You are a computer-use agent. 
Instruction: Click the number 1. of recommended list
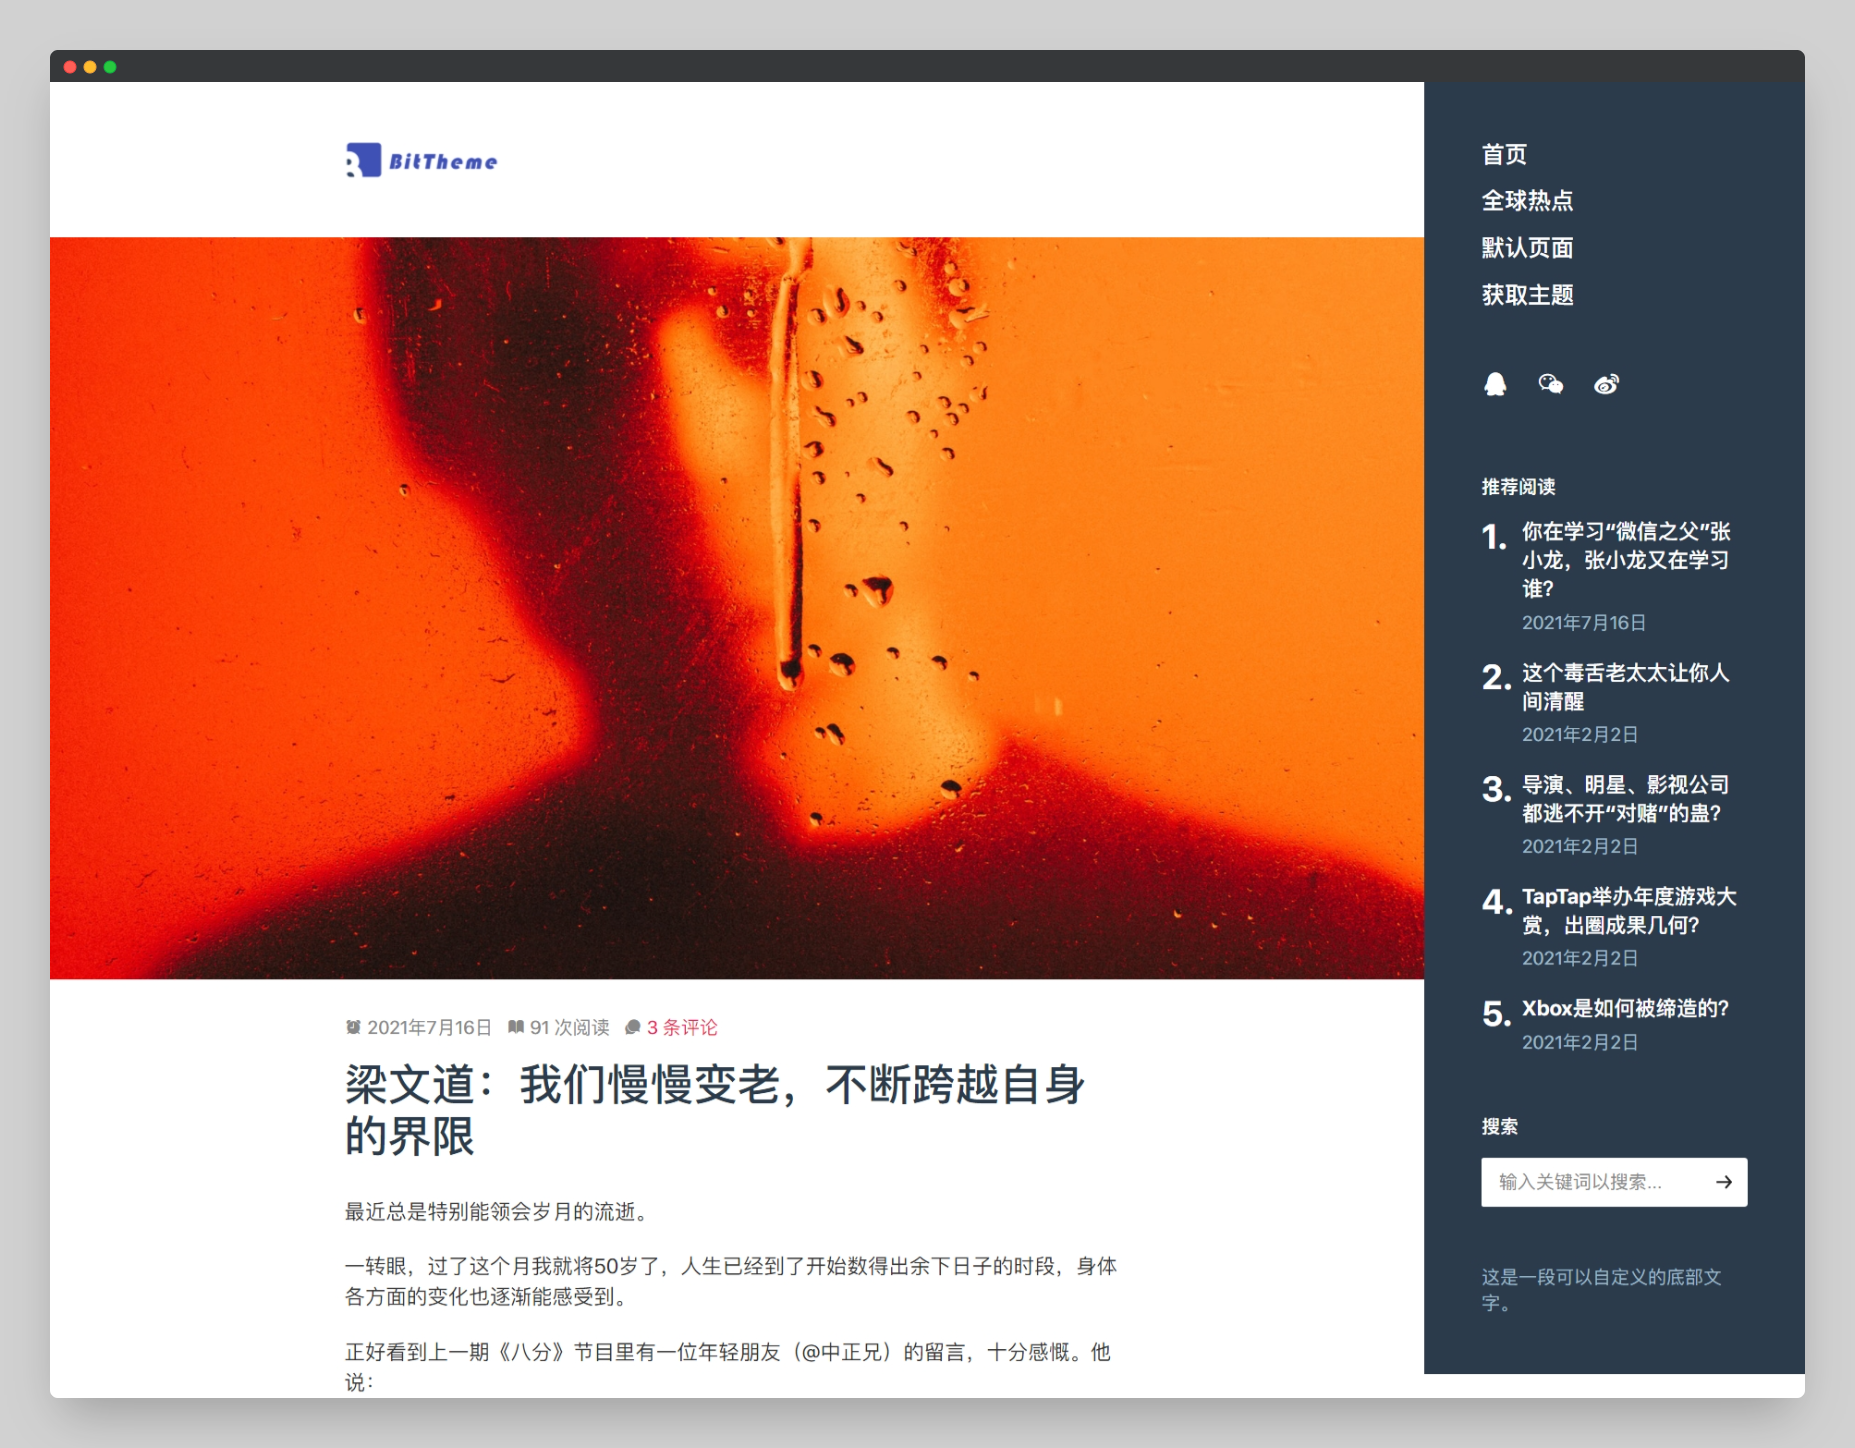pos(1495,537)
